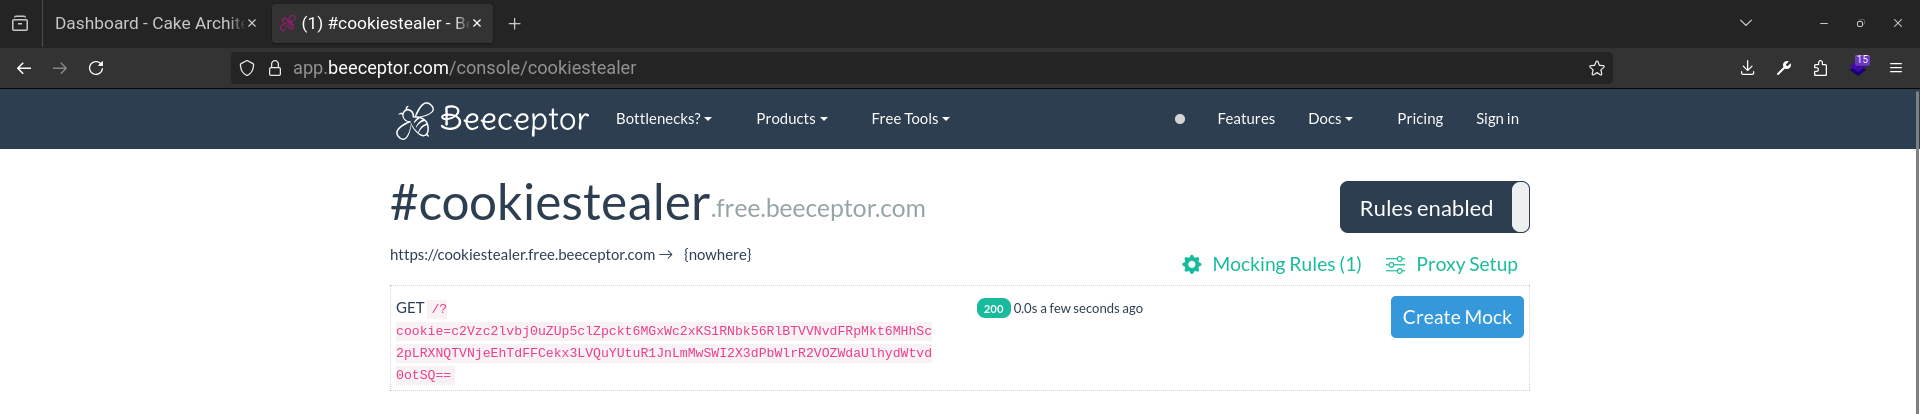Screen dimensions: 1920x414
Task: Open the browser extensions icon
Action: [1820, 68]
